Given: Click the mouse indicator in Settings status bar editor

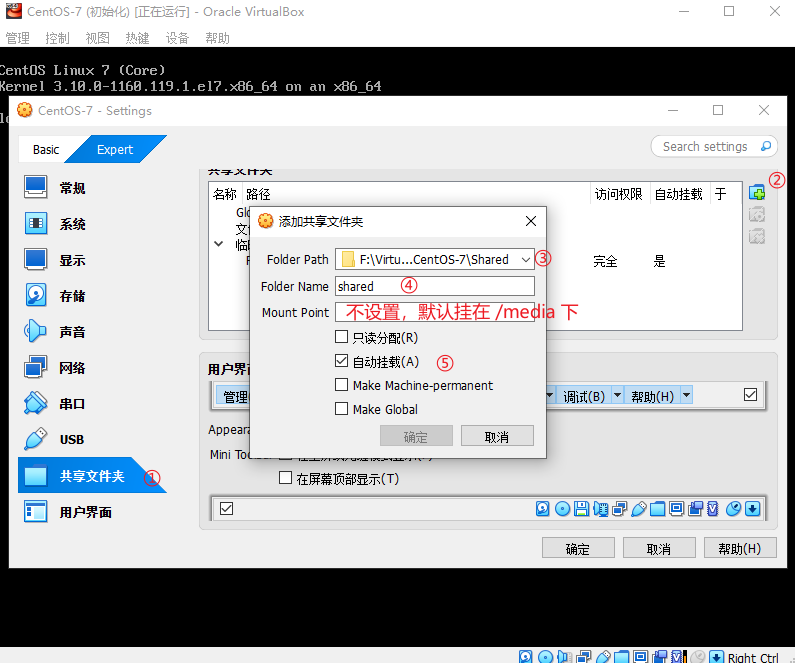Looking at the screenshot, I should [x=733, y=508].
